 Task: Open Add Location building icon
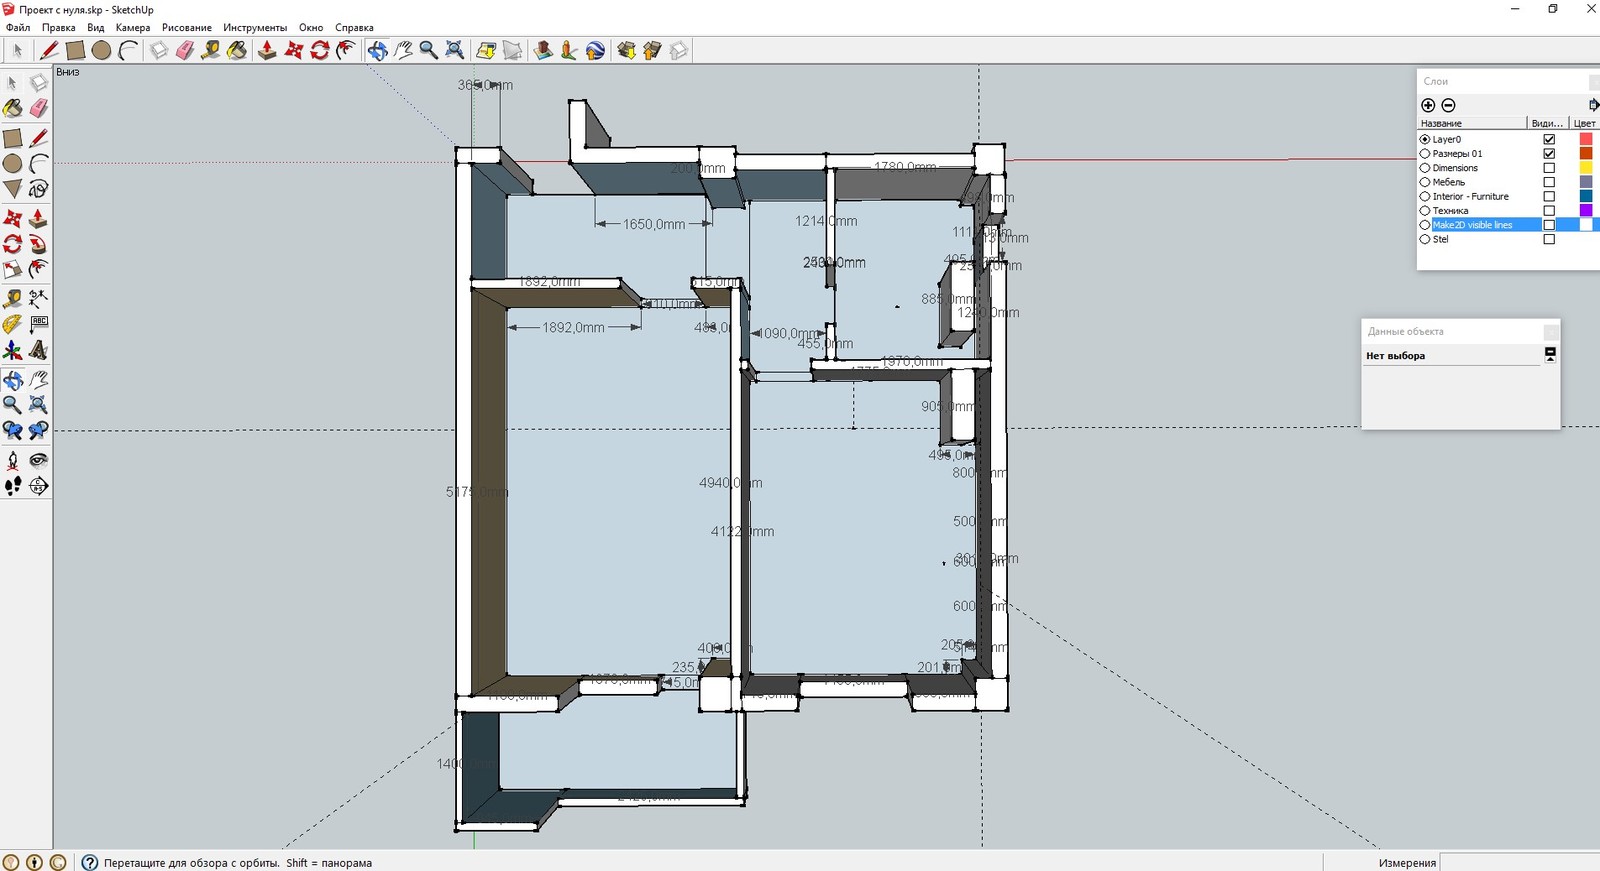coord(543,50)
